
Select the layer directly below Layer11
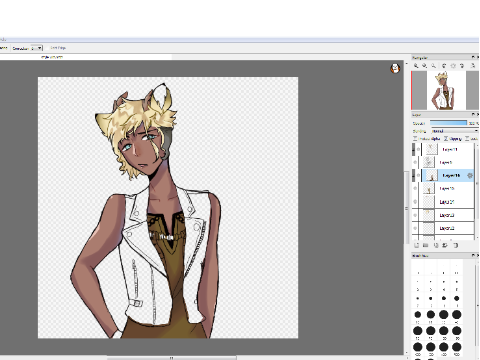[443, 162]
